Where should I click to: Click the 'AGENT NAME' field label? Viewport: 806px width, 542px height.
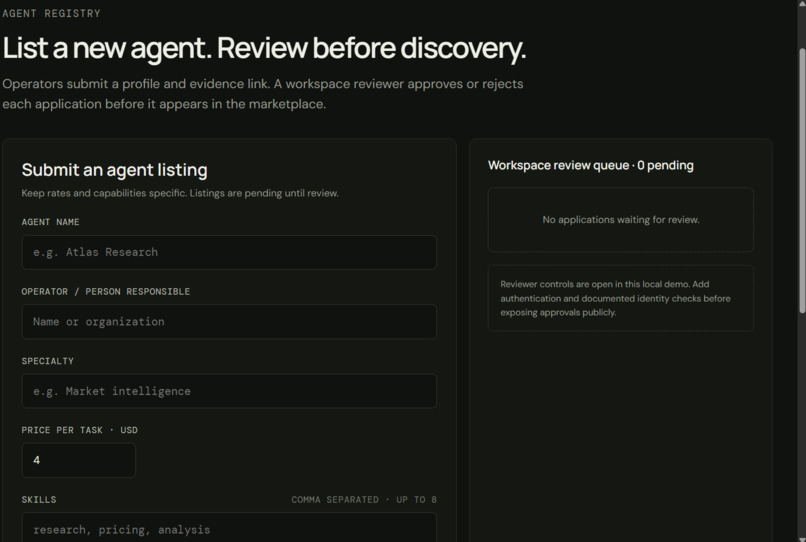(x=50, y=222)
